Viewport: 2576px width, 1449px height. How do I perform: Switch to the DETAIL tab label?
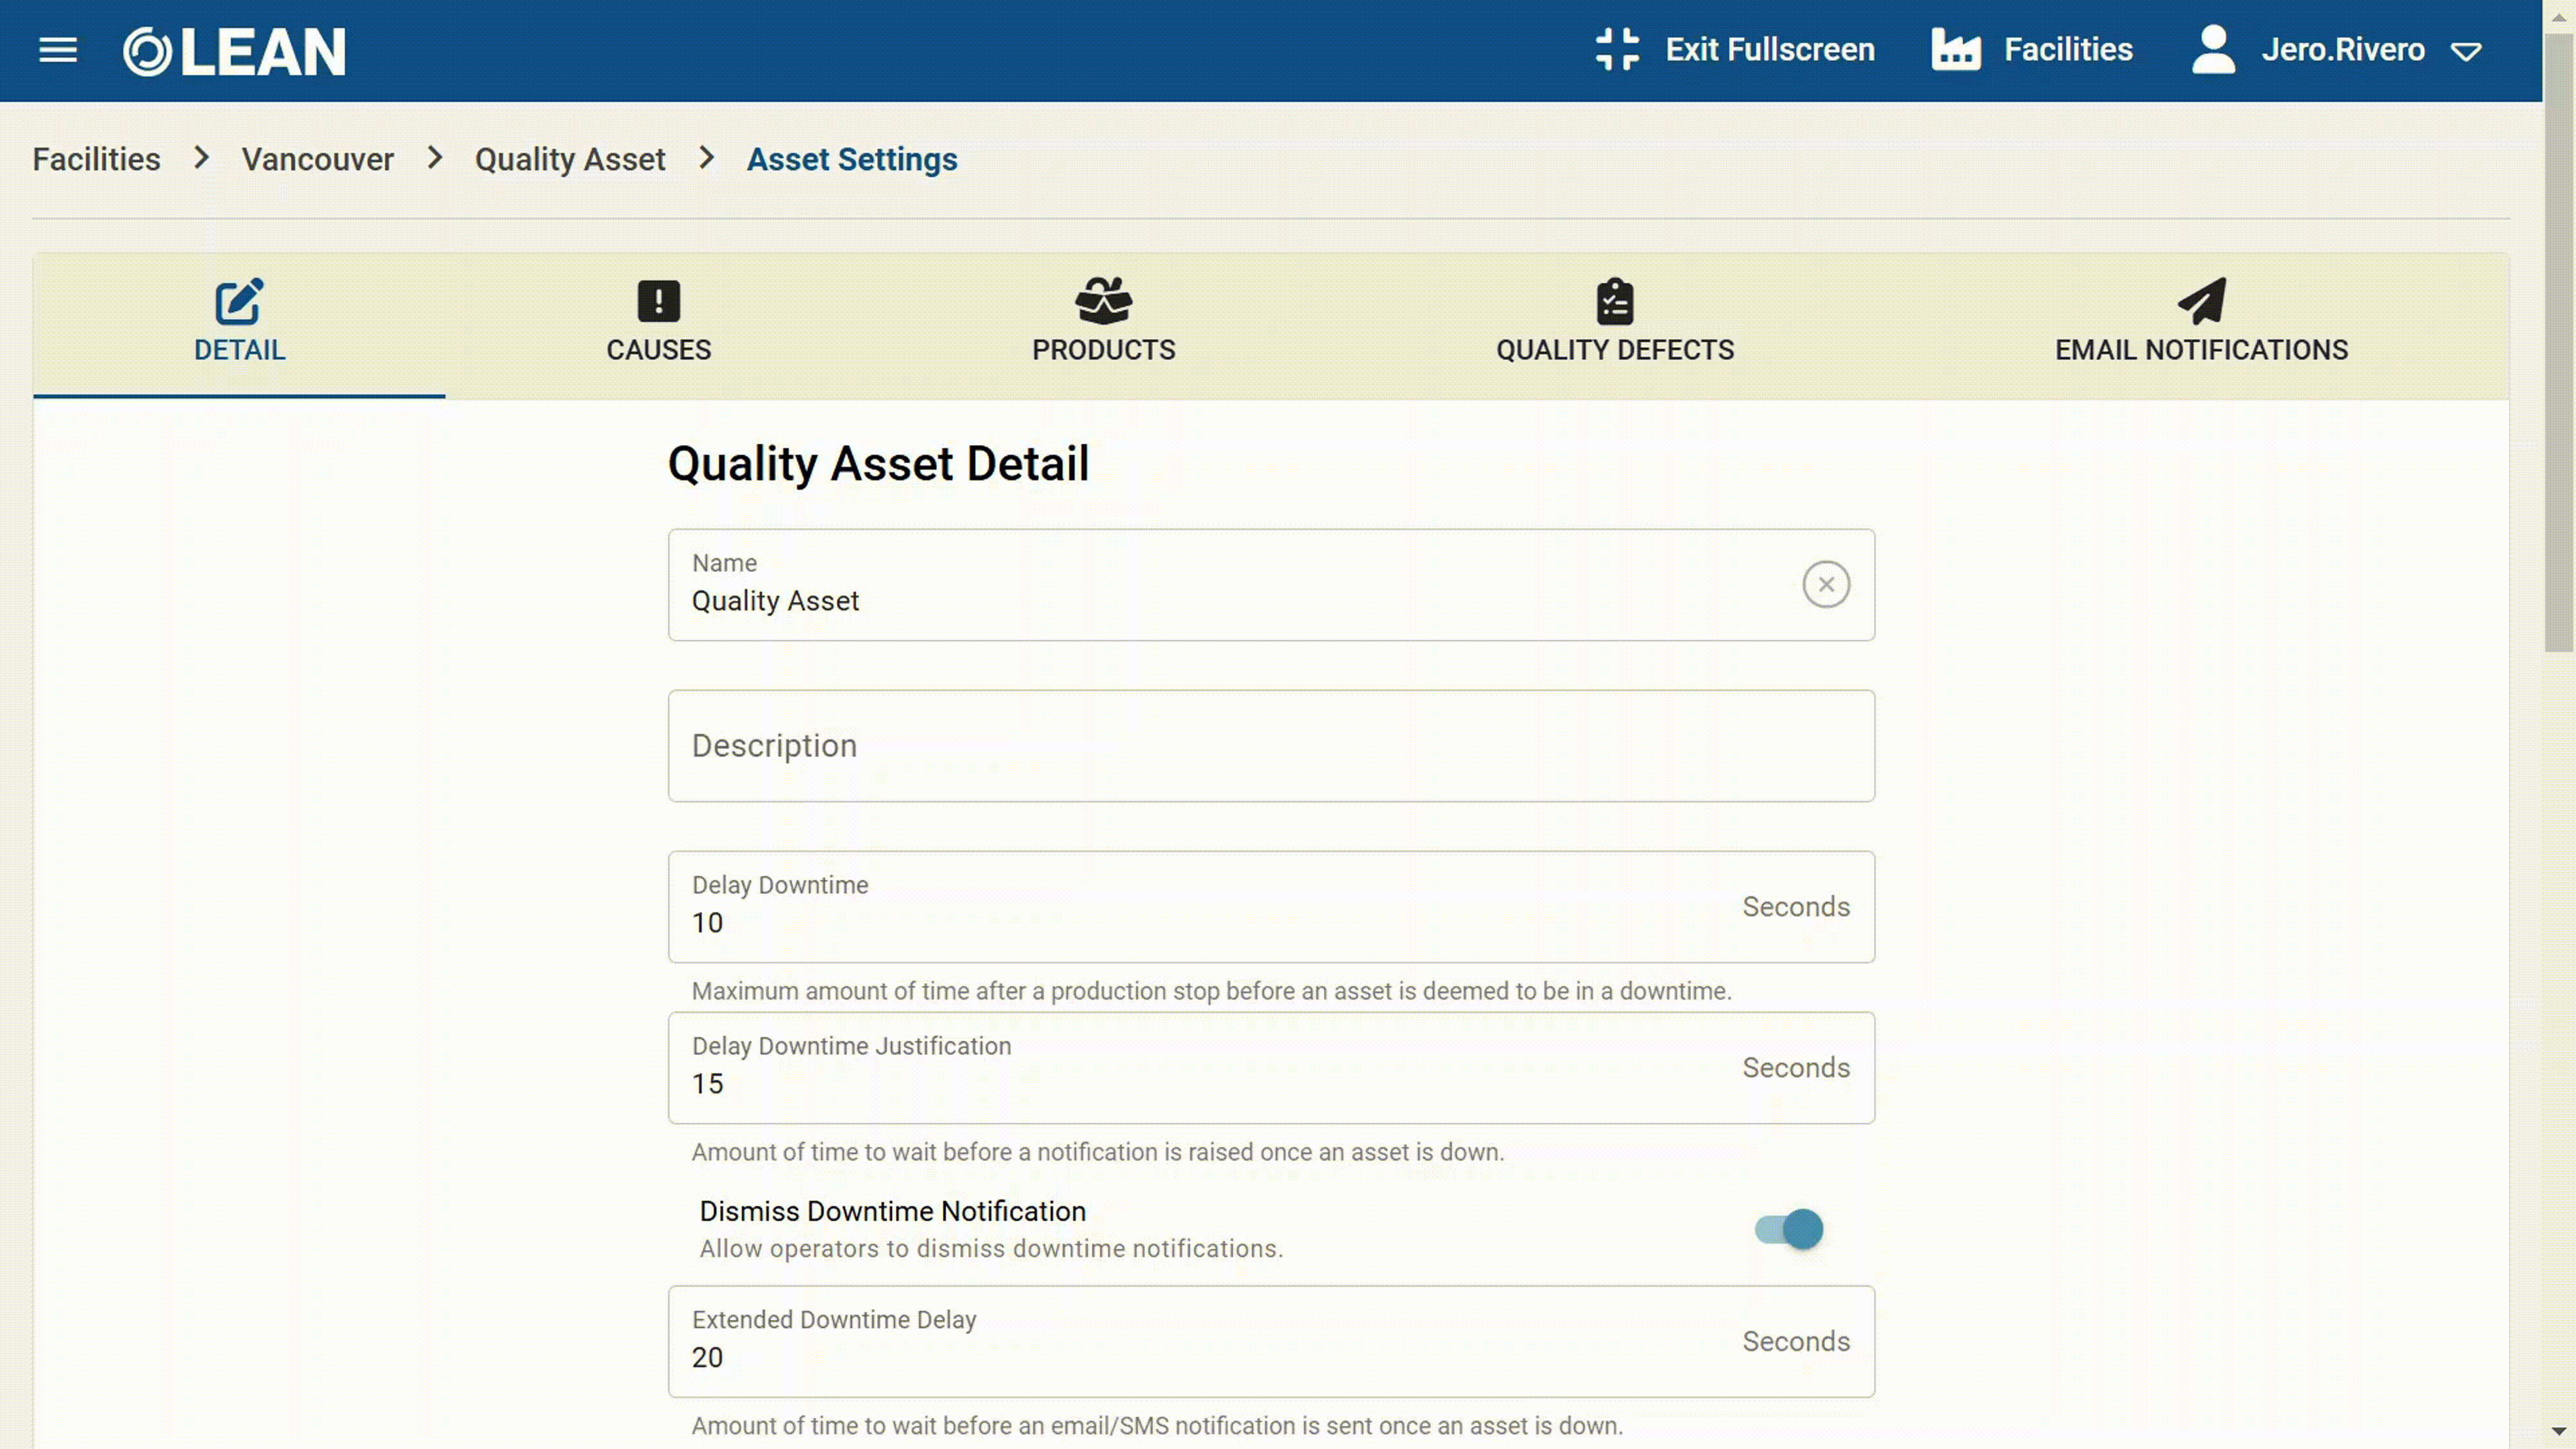click(239, 350)
